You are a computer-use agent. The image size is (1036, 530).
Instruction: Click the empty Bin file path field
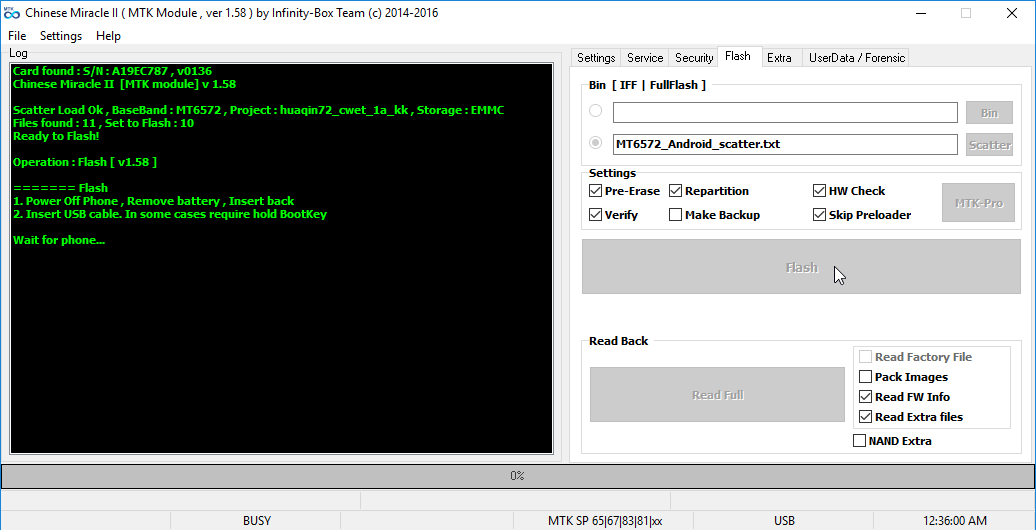point(785,112)
